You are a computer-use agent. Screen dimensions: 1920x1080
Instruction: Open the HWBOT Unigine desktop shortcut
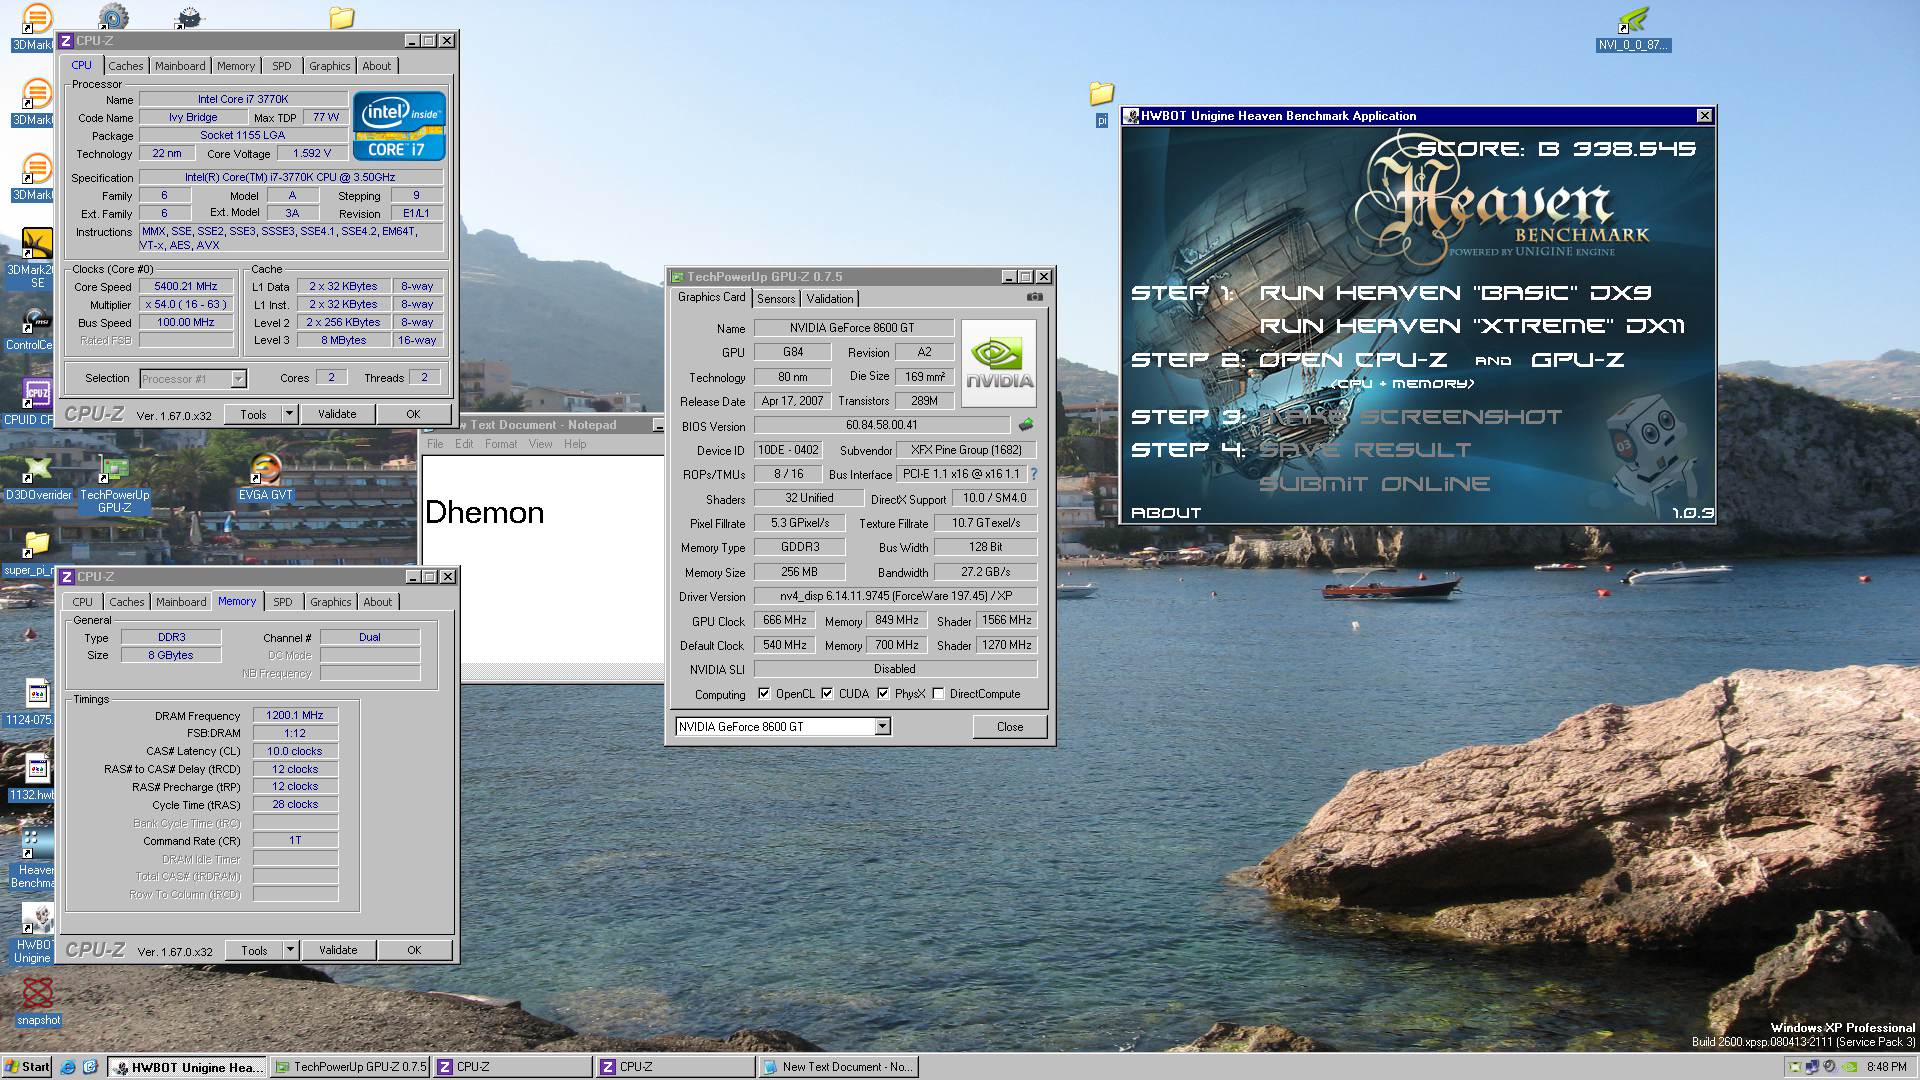tap(34, 934)
